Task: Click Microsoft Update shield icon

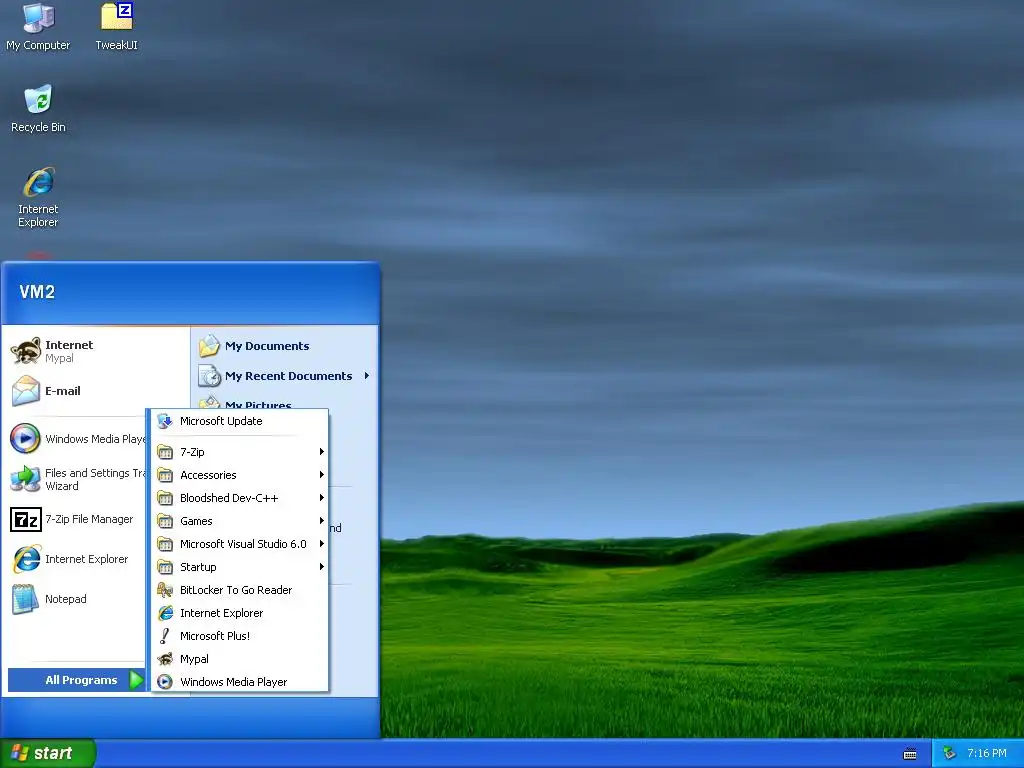Action: 165,421
